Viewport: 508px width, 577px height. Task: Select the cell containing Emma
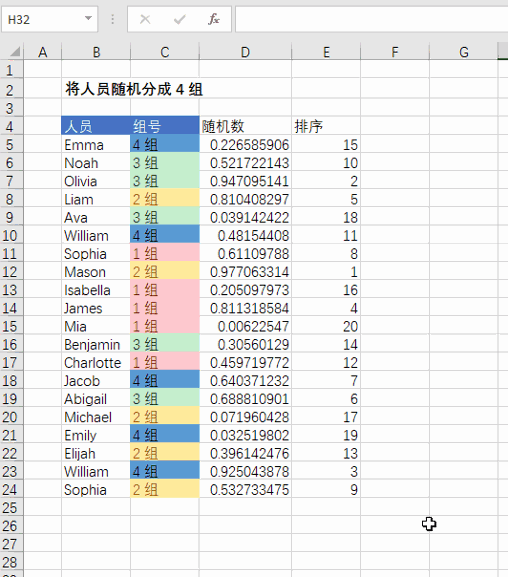[x=96, y=145]
